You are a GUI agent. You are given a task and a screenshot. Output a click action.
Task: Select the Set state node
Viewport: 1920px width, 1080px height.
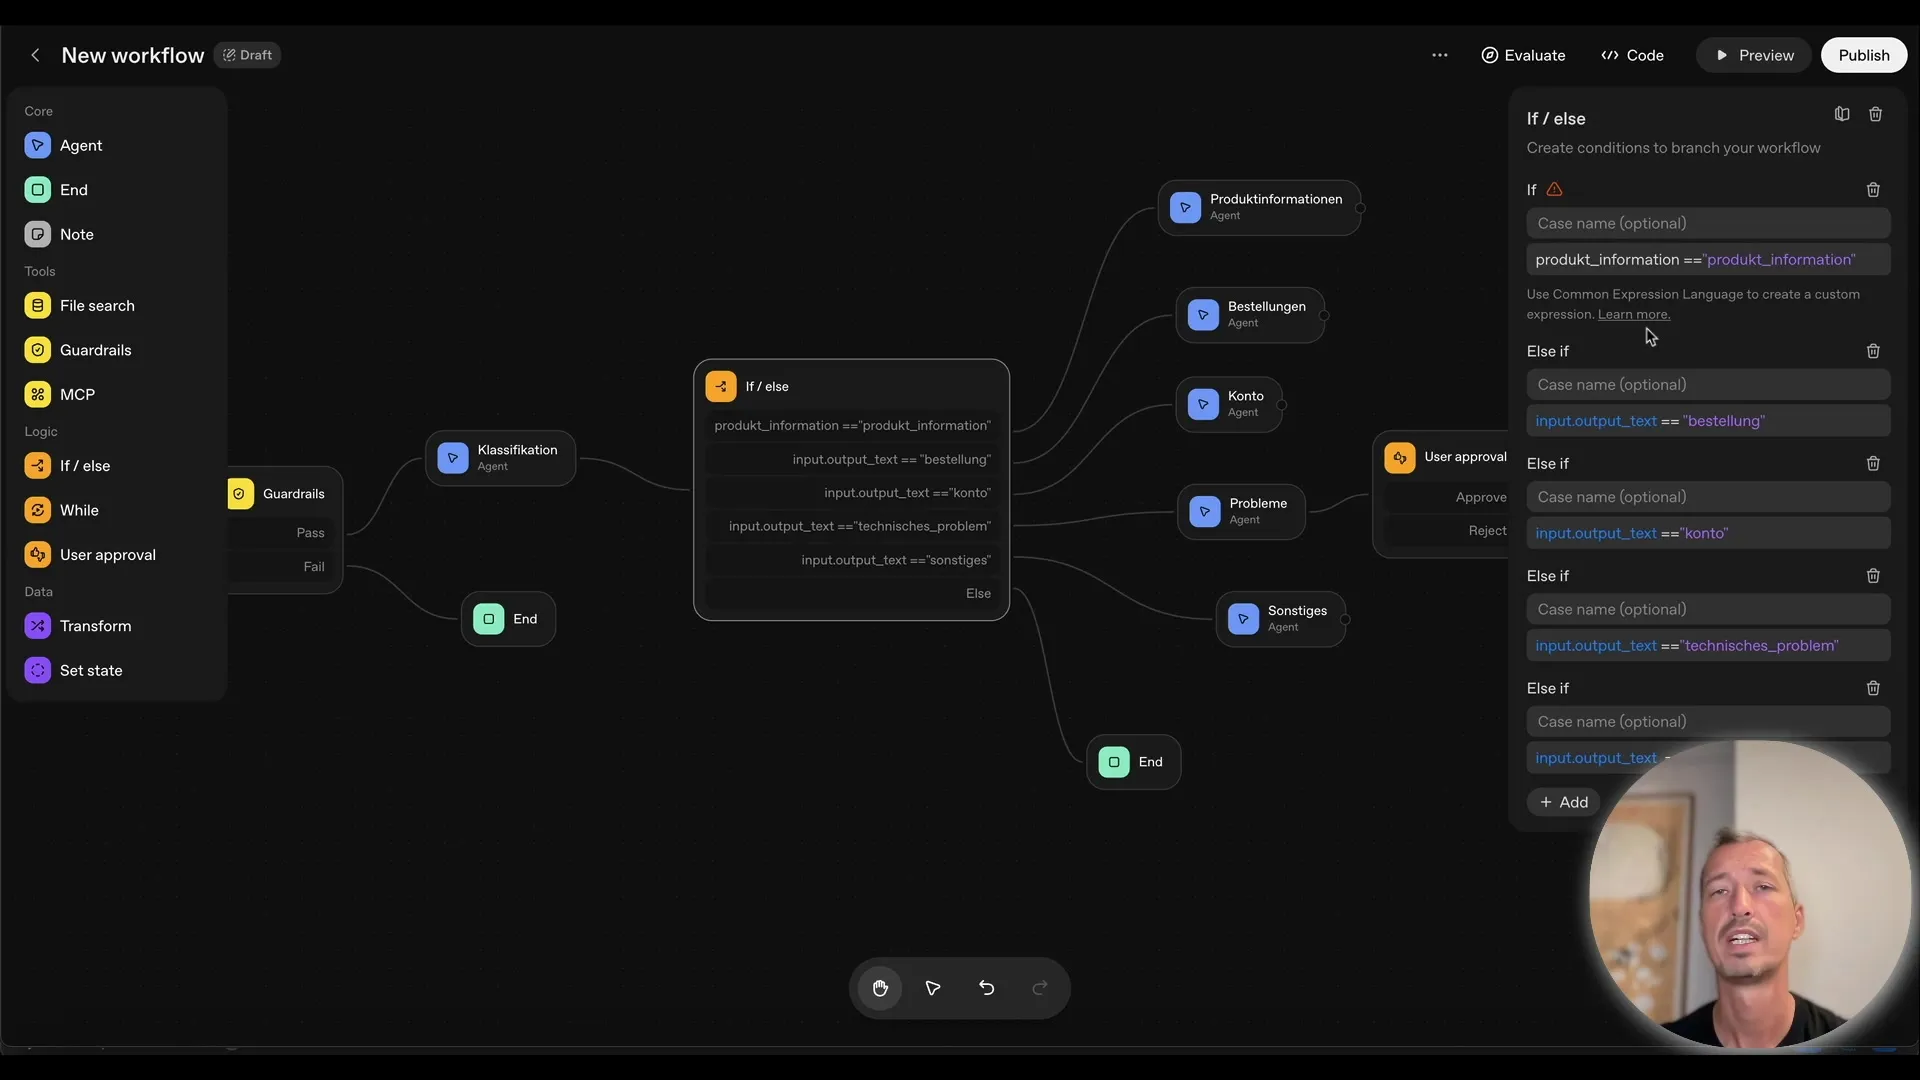pos(91,670)
